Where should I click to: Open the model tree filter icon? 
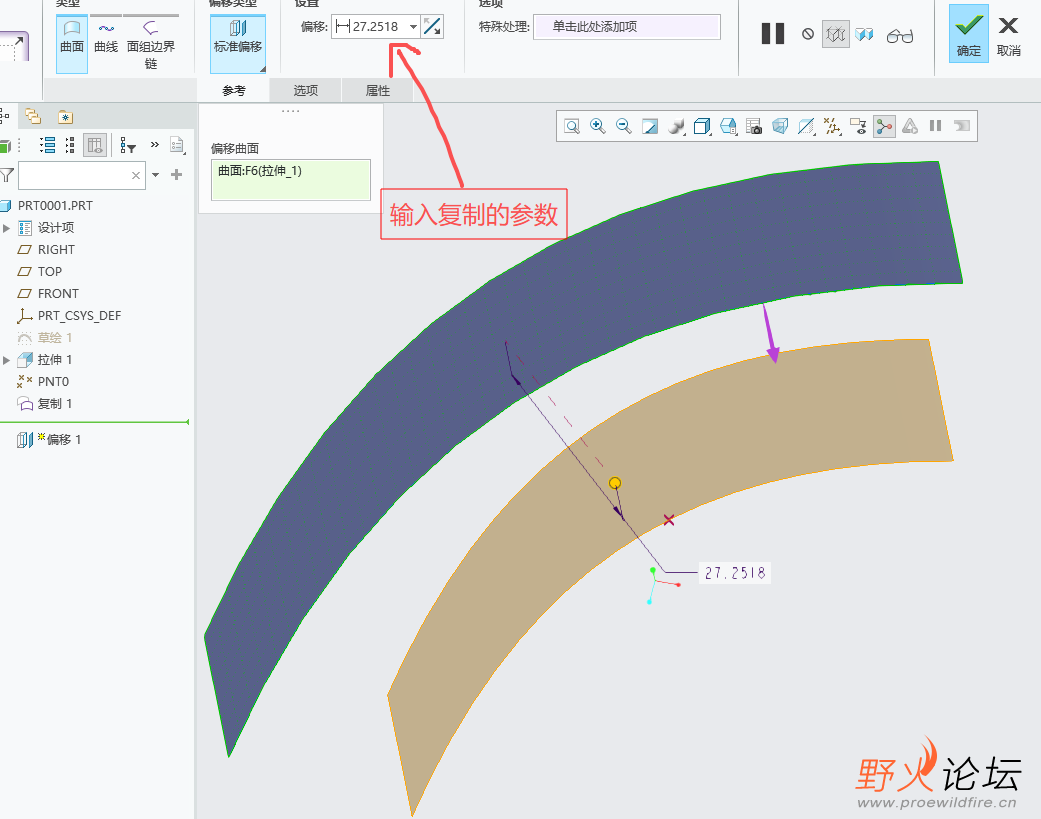[127, 145]
